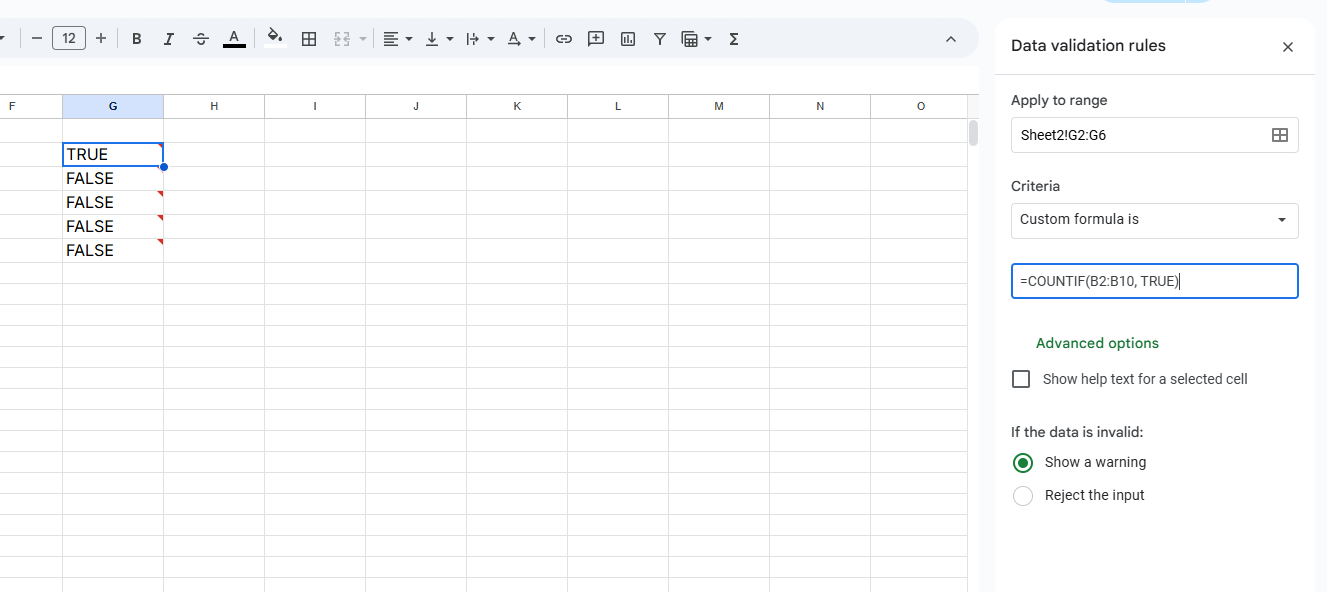This screenshot has width=1327, height=592.
Task: Open the functions sigma menu
Action: tap(734, 39)
